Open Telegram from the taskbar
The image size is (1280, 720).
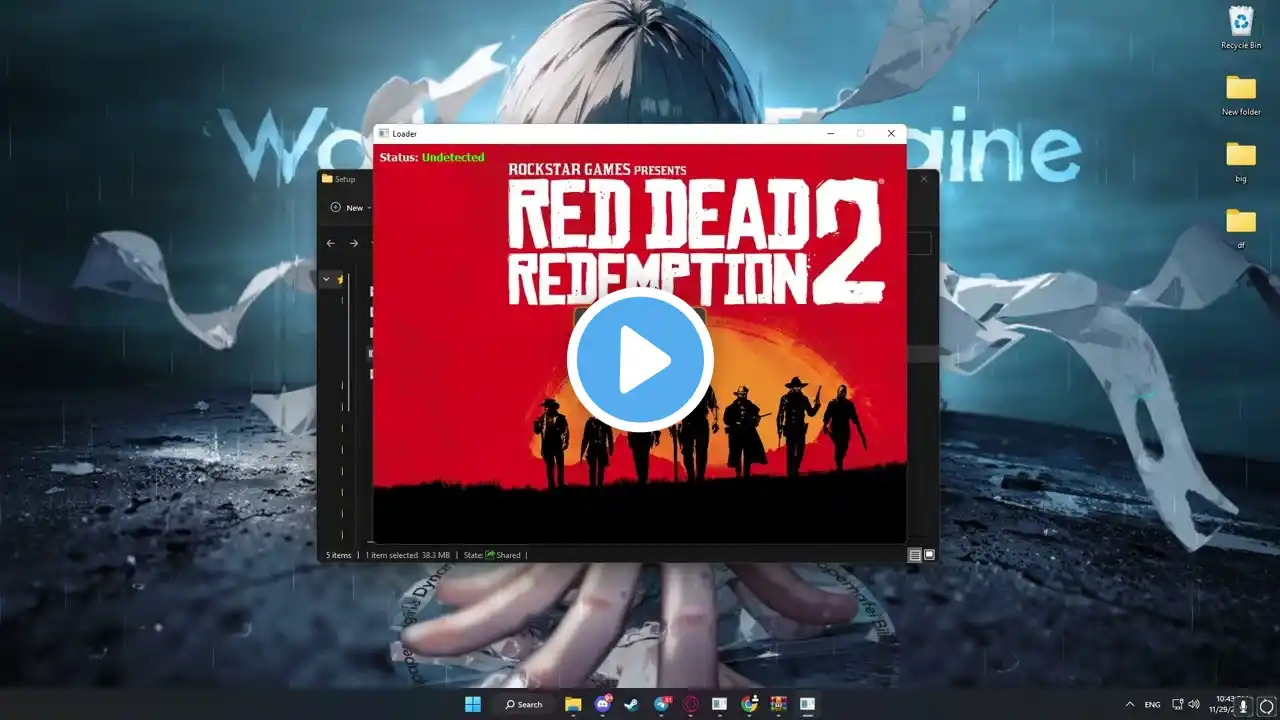(x=662, y=704)
